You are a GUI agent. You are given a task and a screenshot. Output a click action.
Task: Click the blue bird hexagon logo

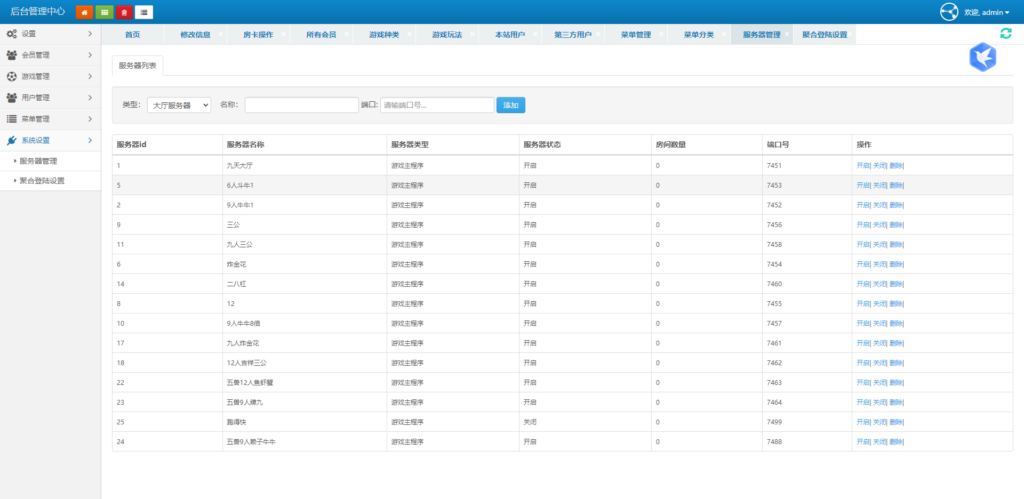[983, 58]
